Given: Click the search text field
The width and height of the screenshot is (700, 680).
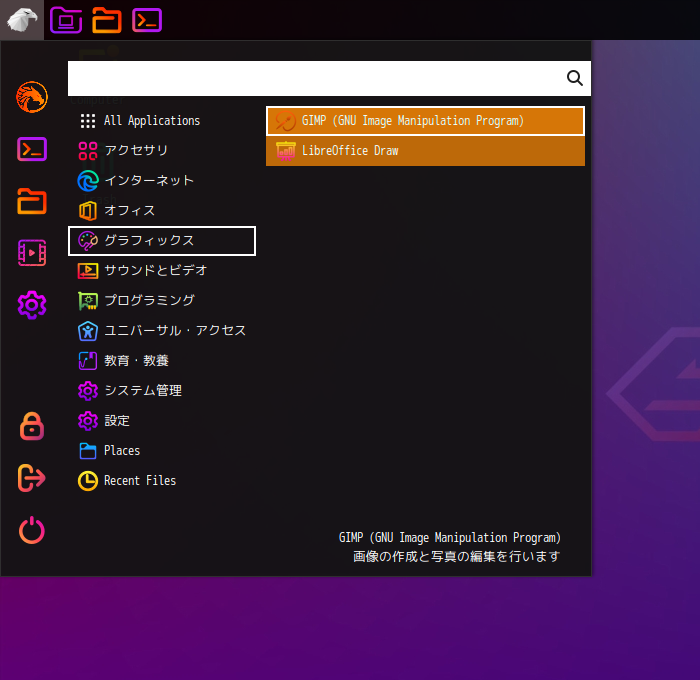Looking at the screenshot, I should [329, 78].
